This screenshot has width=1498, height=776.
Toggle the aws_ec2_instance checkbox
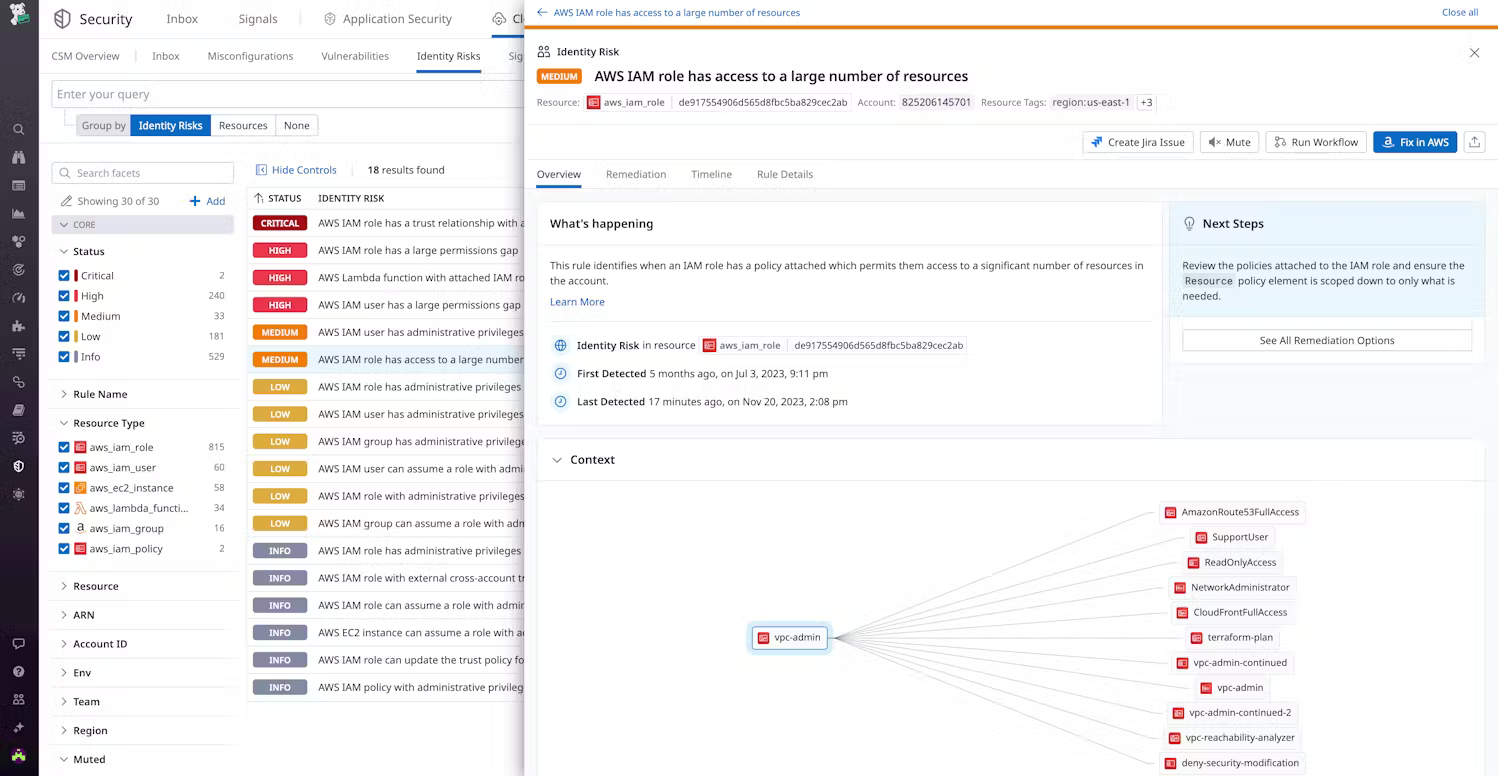pyautogui.click(x=64, y=488)
